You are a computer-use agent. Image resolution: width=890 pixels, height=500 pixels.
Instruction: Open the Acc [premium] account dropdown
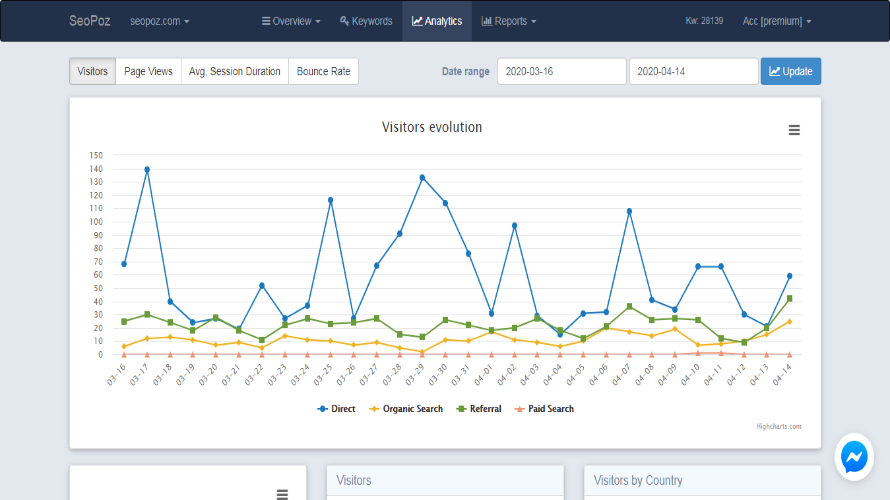[777, 21]
